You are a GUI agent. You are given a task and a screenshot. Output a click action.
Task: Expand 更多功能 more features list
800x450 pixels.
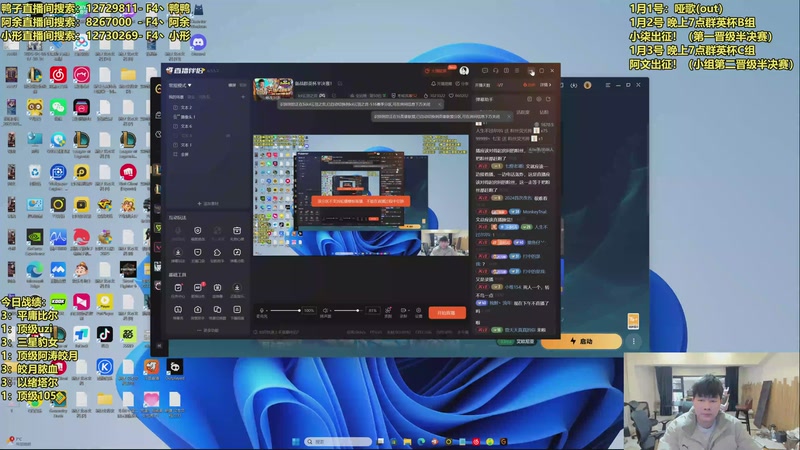click(x=208, y=330)
